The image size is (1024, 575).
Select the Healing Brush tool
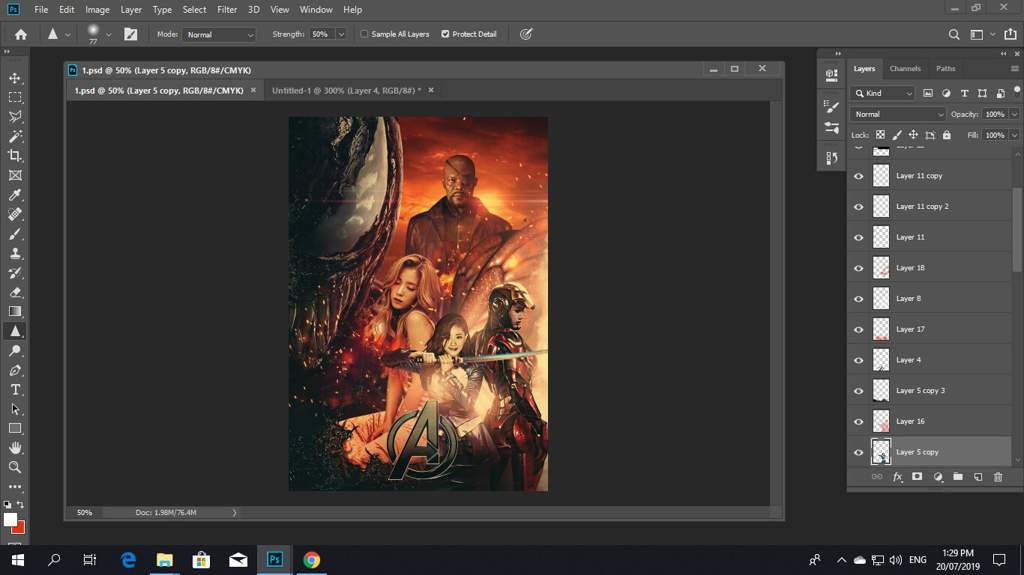pos(15,214)
